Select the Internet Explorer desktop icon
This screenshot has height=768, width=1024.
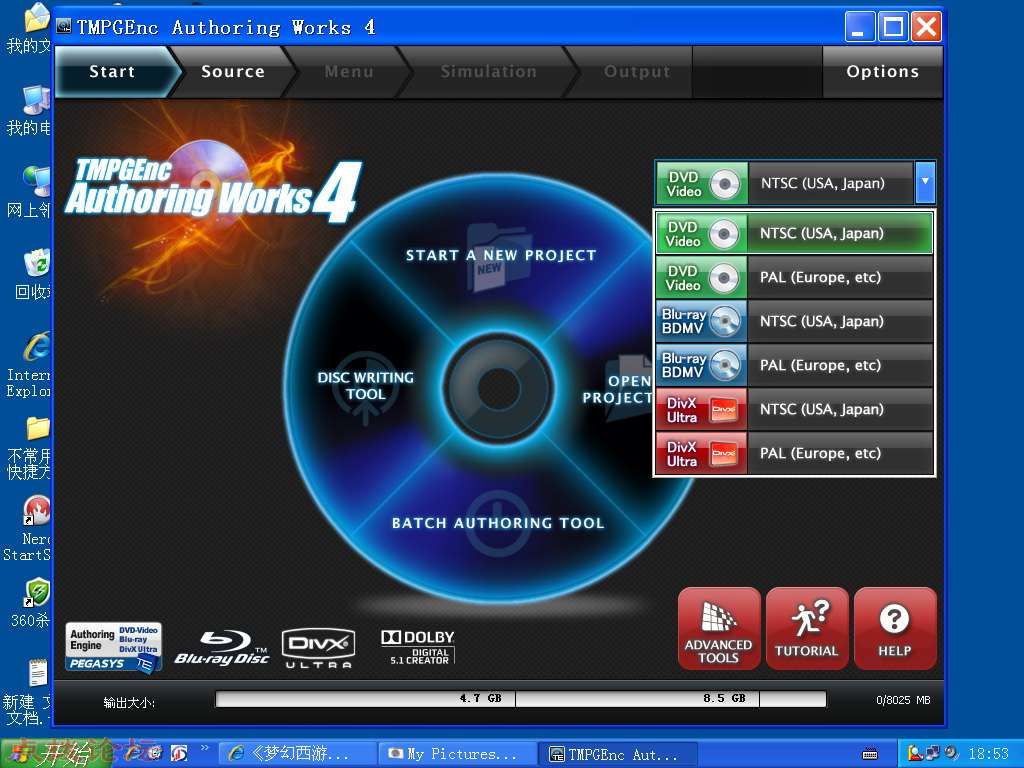(28, 364)
